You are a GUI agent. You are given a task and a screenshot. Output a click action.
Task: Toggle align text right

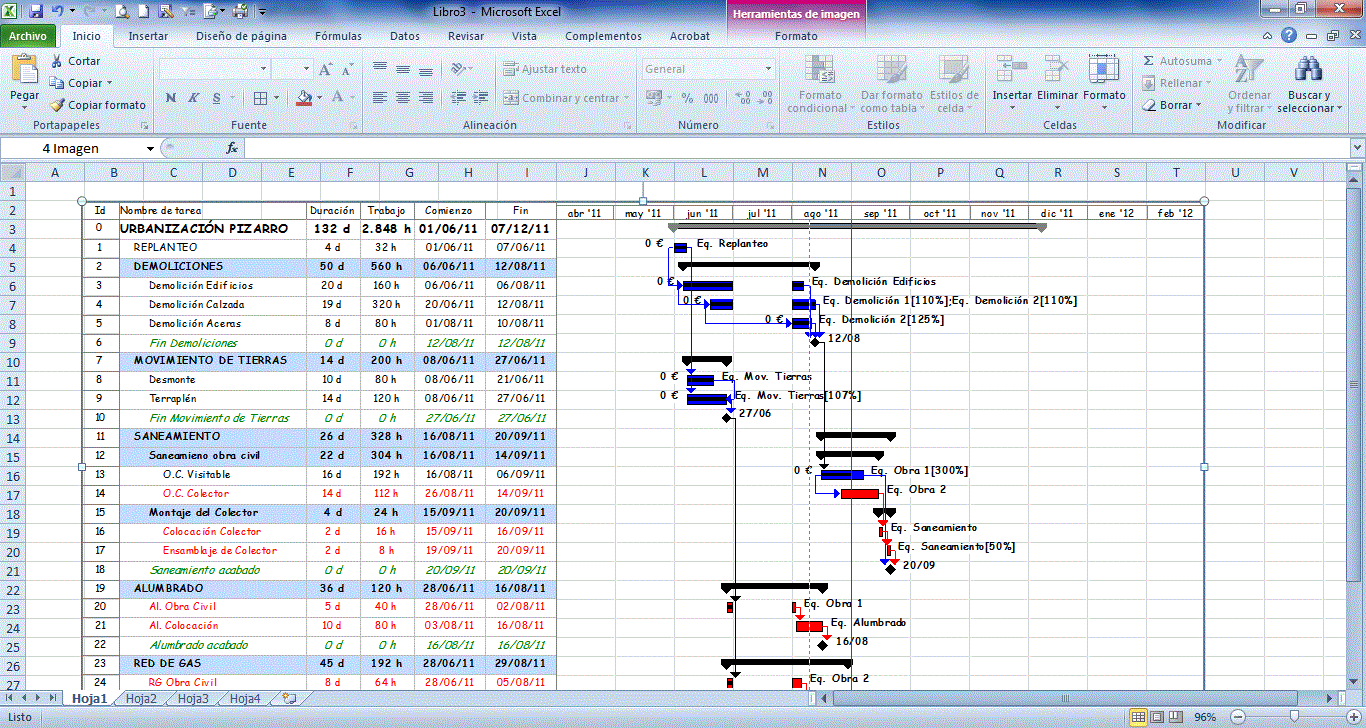[425, 98]
